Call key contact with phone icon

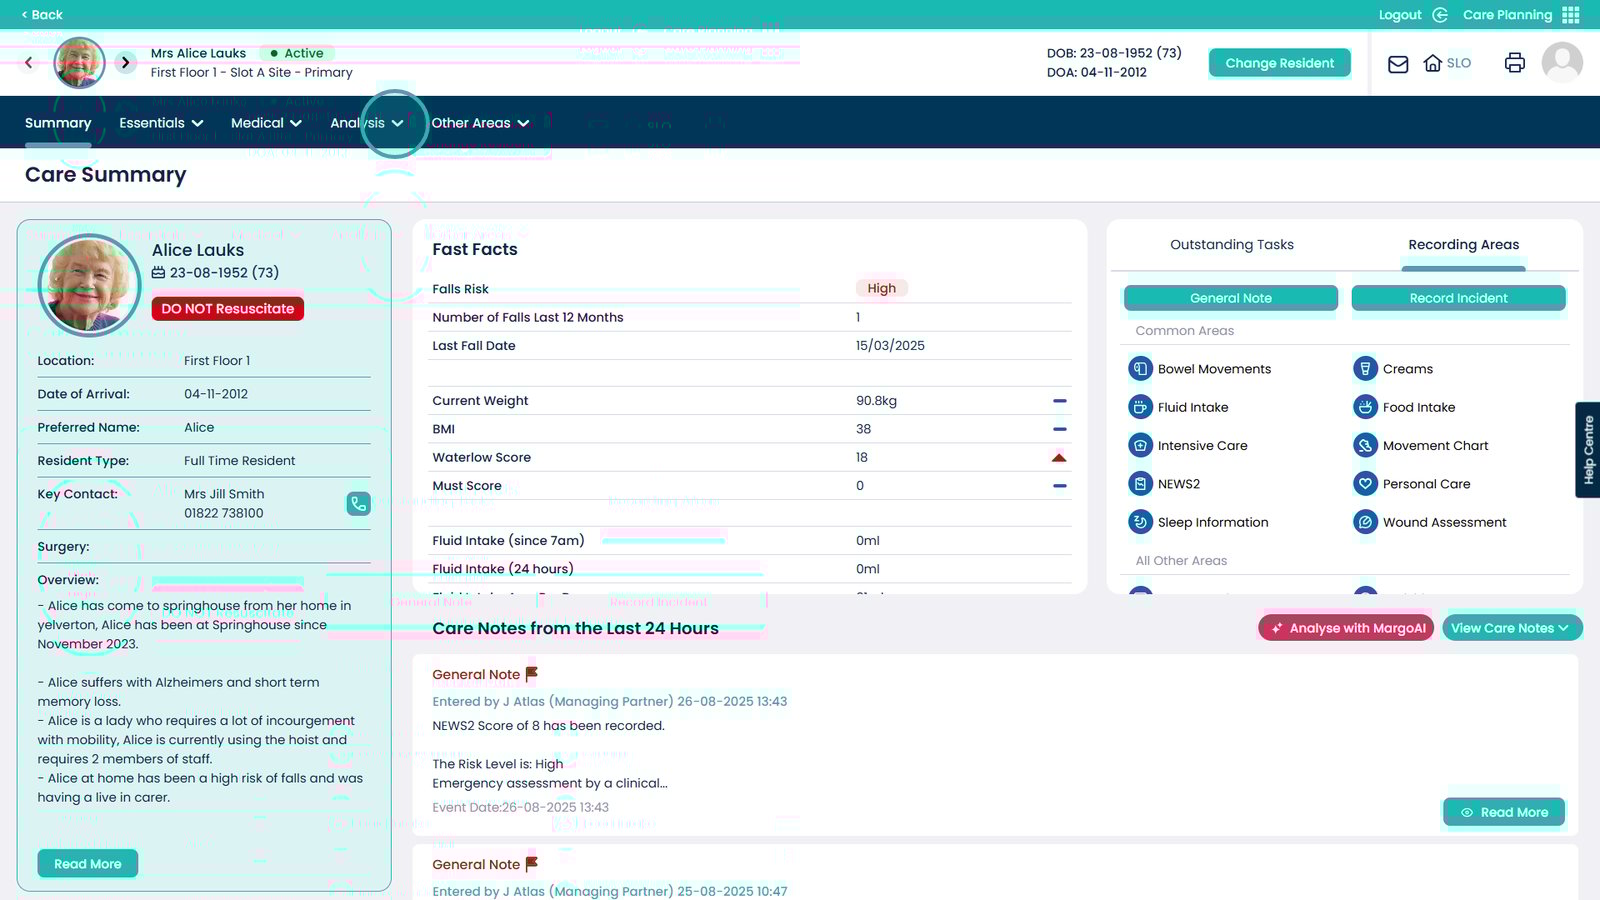[358, 503]
